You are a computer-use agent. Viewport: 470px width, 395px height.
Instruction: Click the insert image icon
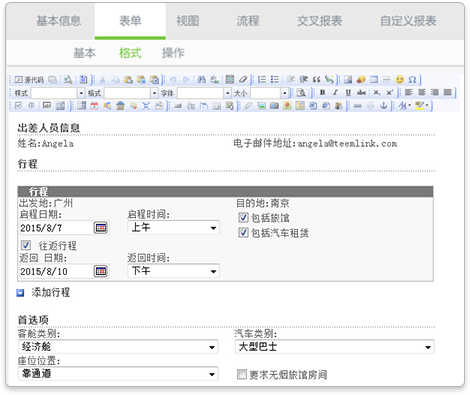348,80
